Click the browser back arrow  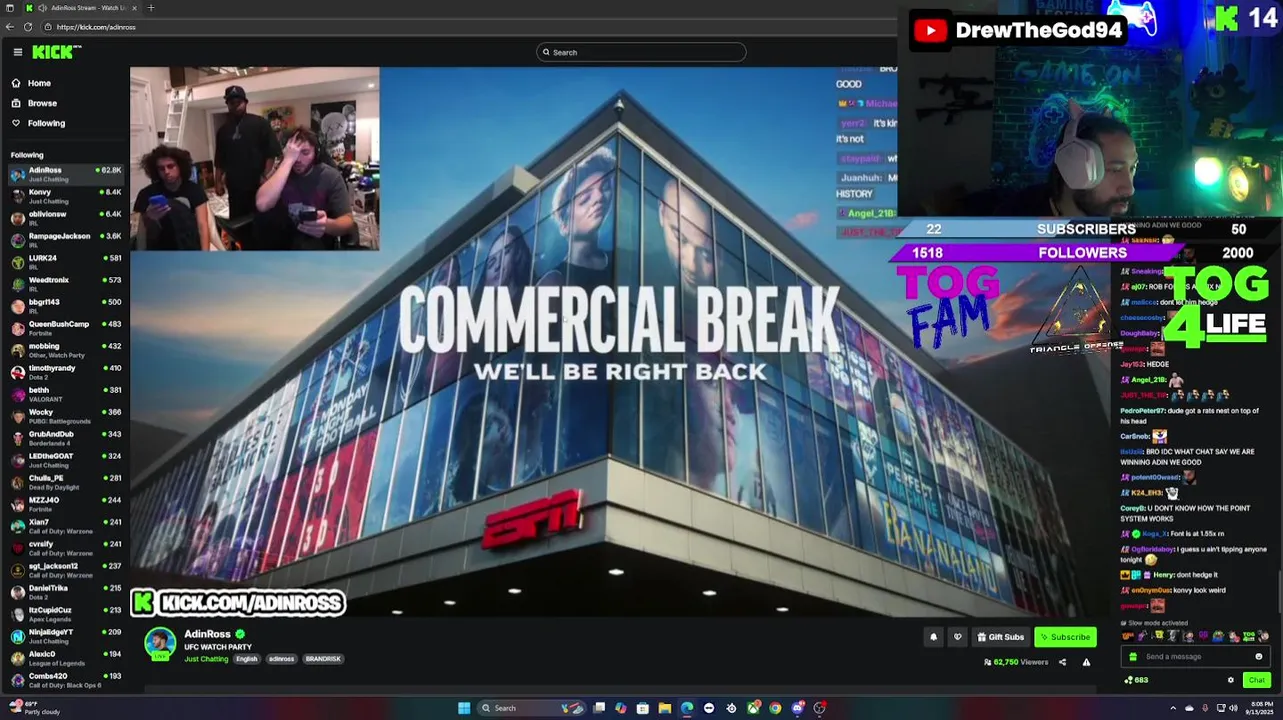[10, 27]
